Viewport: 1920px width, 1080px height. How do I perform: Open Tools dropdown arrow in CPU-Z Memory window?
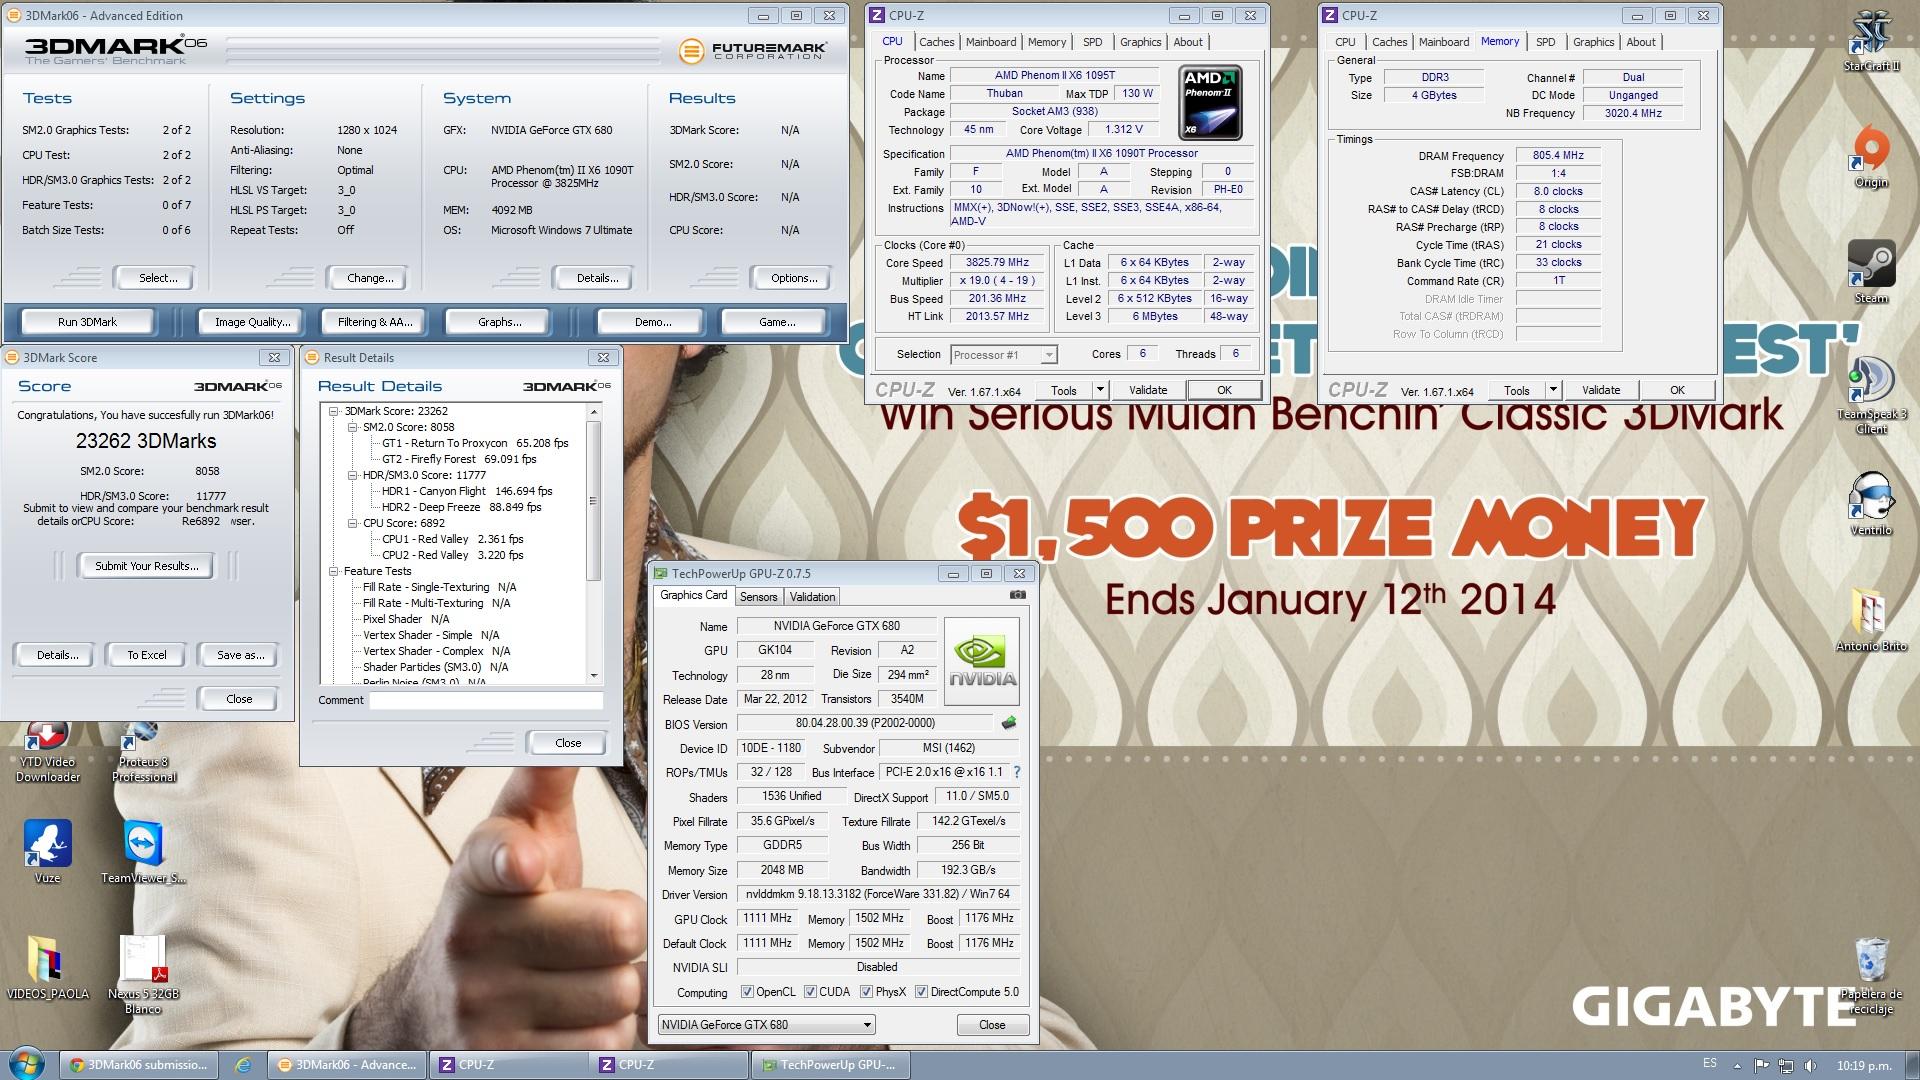[1553, 390]
